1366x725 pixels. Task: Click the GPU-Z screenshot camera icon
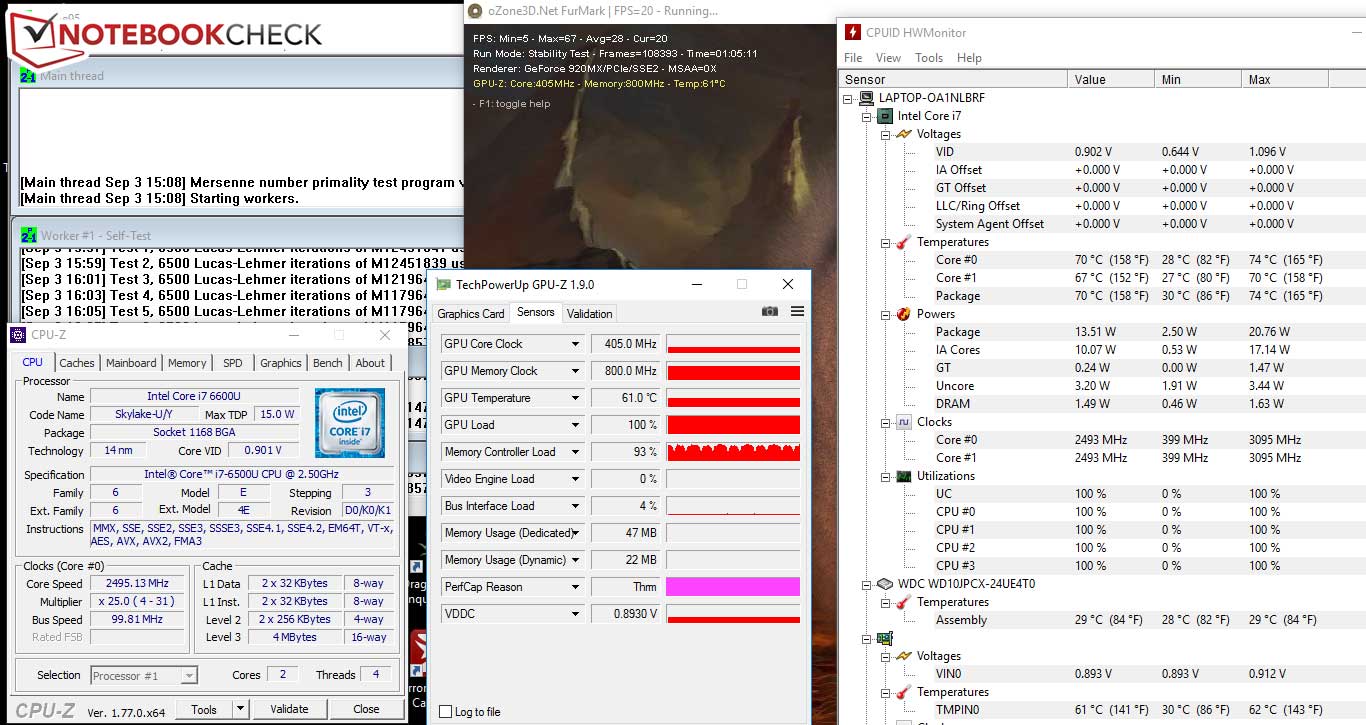[x=769, y=312]
